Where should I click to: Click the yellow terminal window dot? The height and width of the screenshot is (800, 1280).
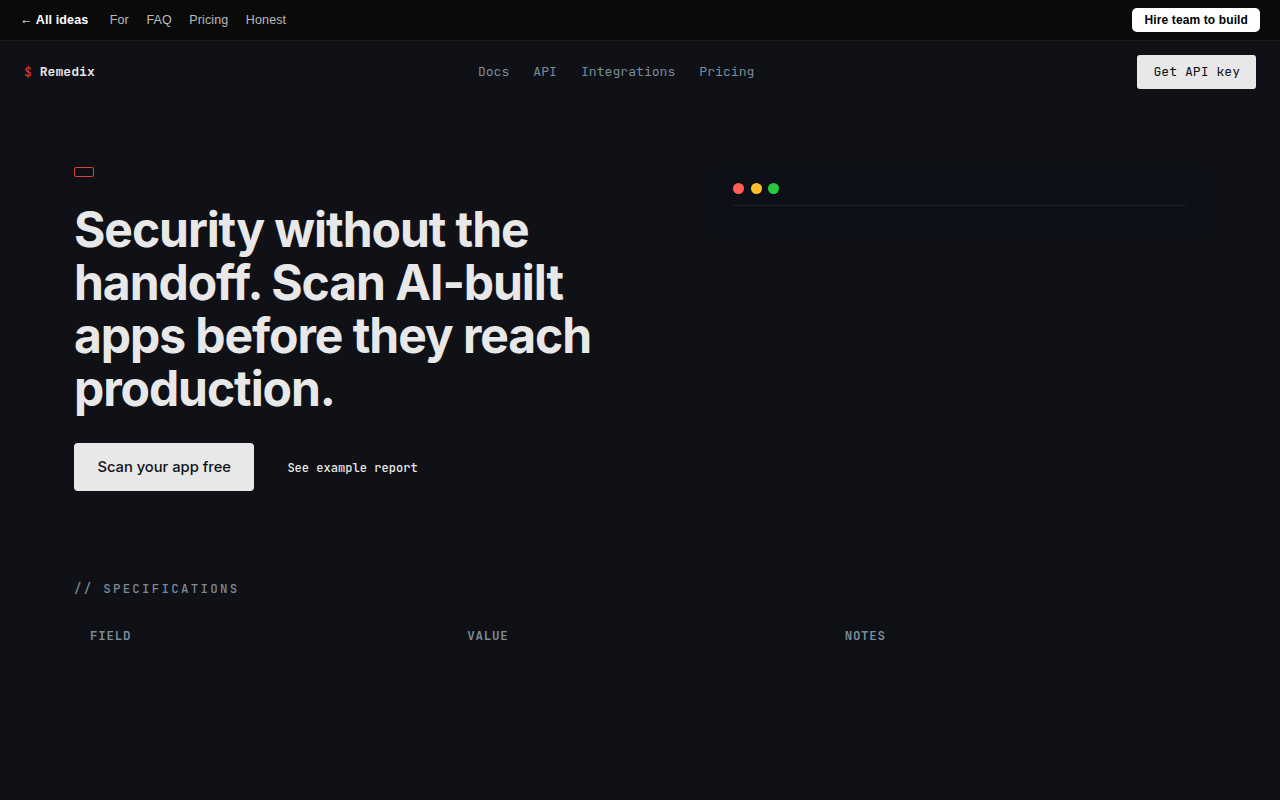click(x=756, y=189)
